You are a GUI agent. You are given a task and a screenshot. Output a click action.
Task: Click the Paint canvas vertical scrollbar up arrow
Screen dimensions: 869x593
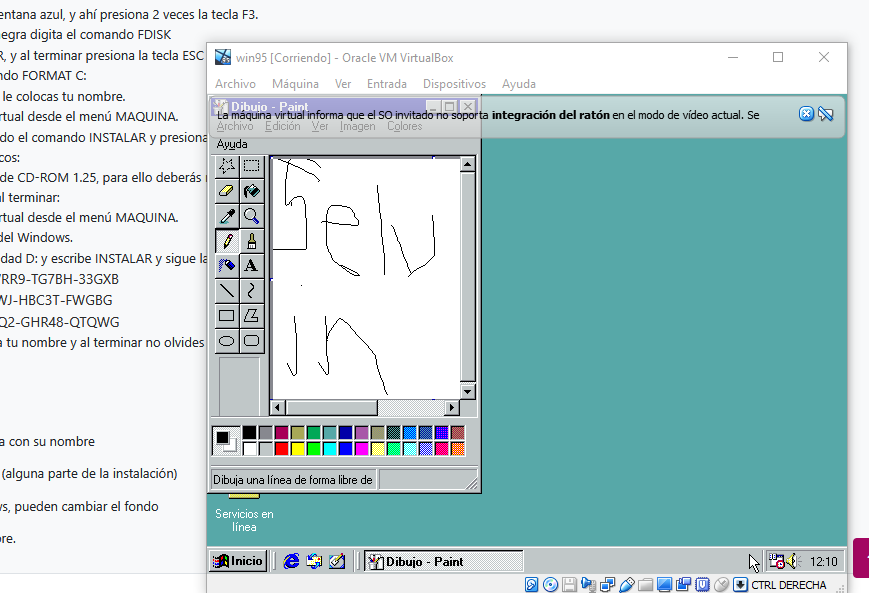pyautogui.click(x=467, y=164)
